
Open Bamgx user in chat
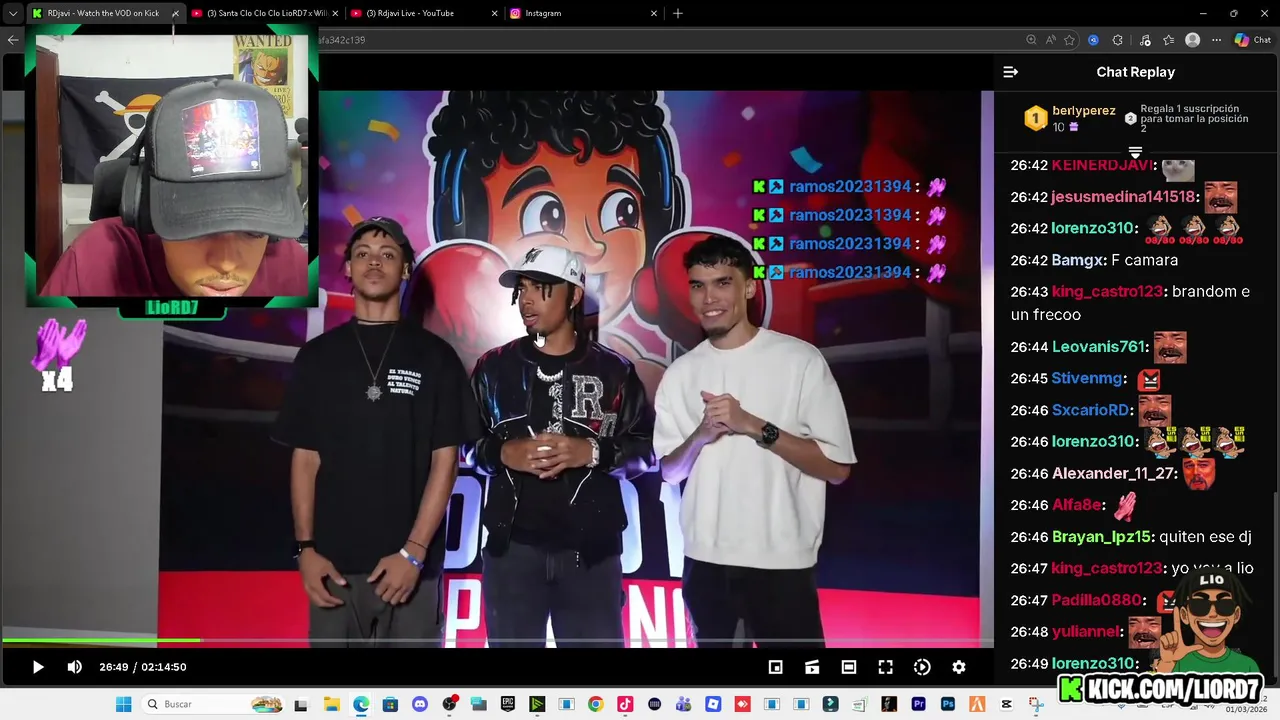[1079, 260]
